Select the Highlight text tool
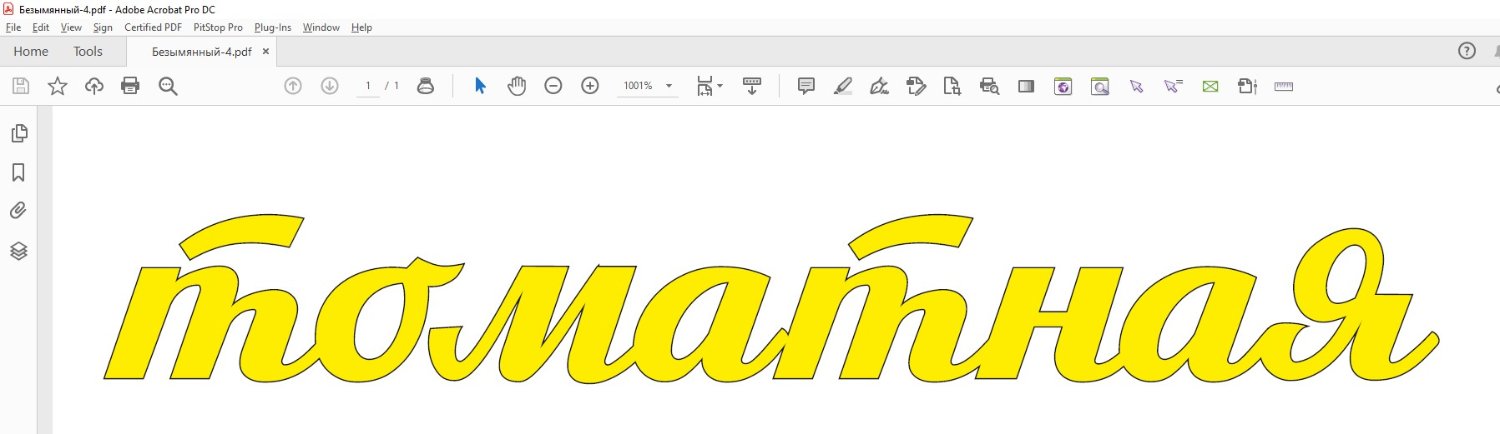Image resolution: width=1500 pixels, height=434 pixels. coord(843,86)
